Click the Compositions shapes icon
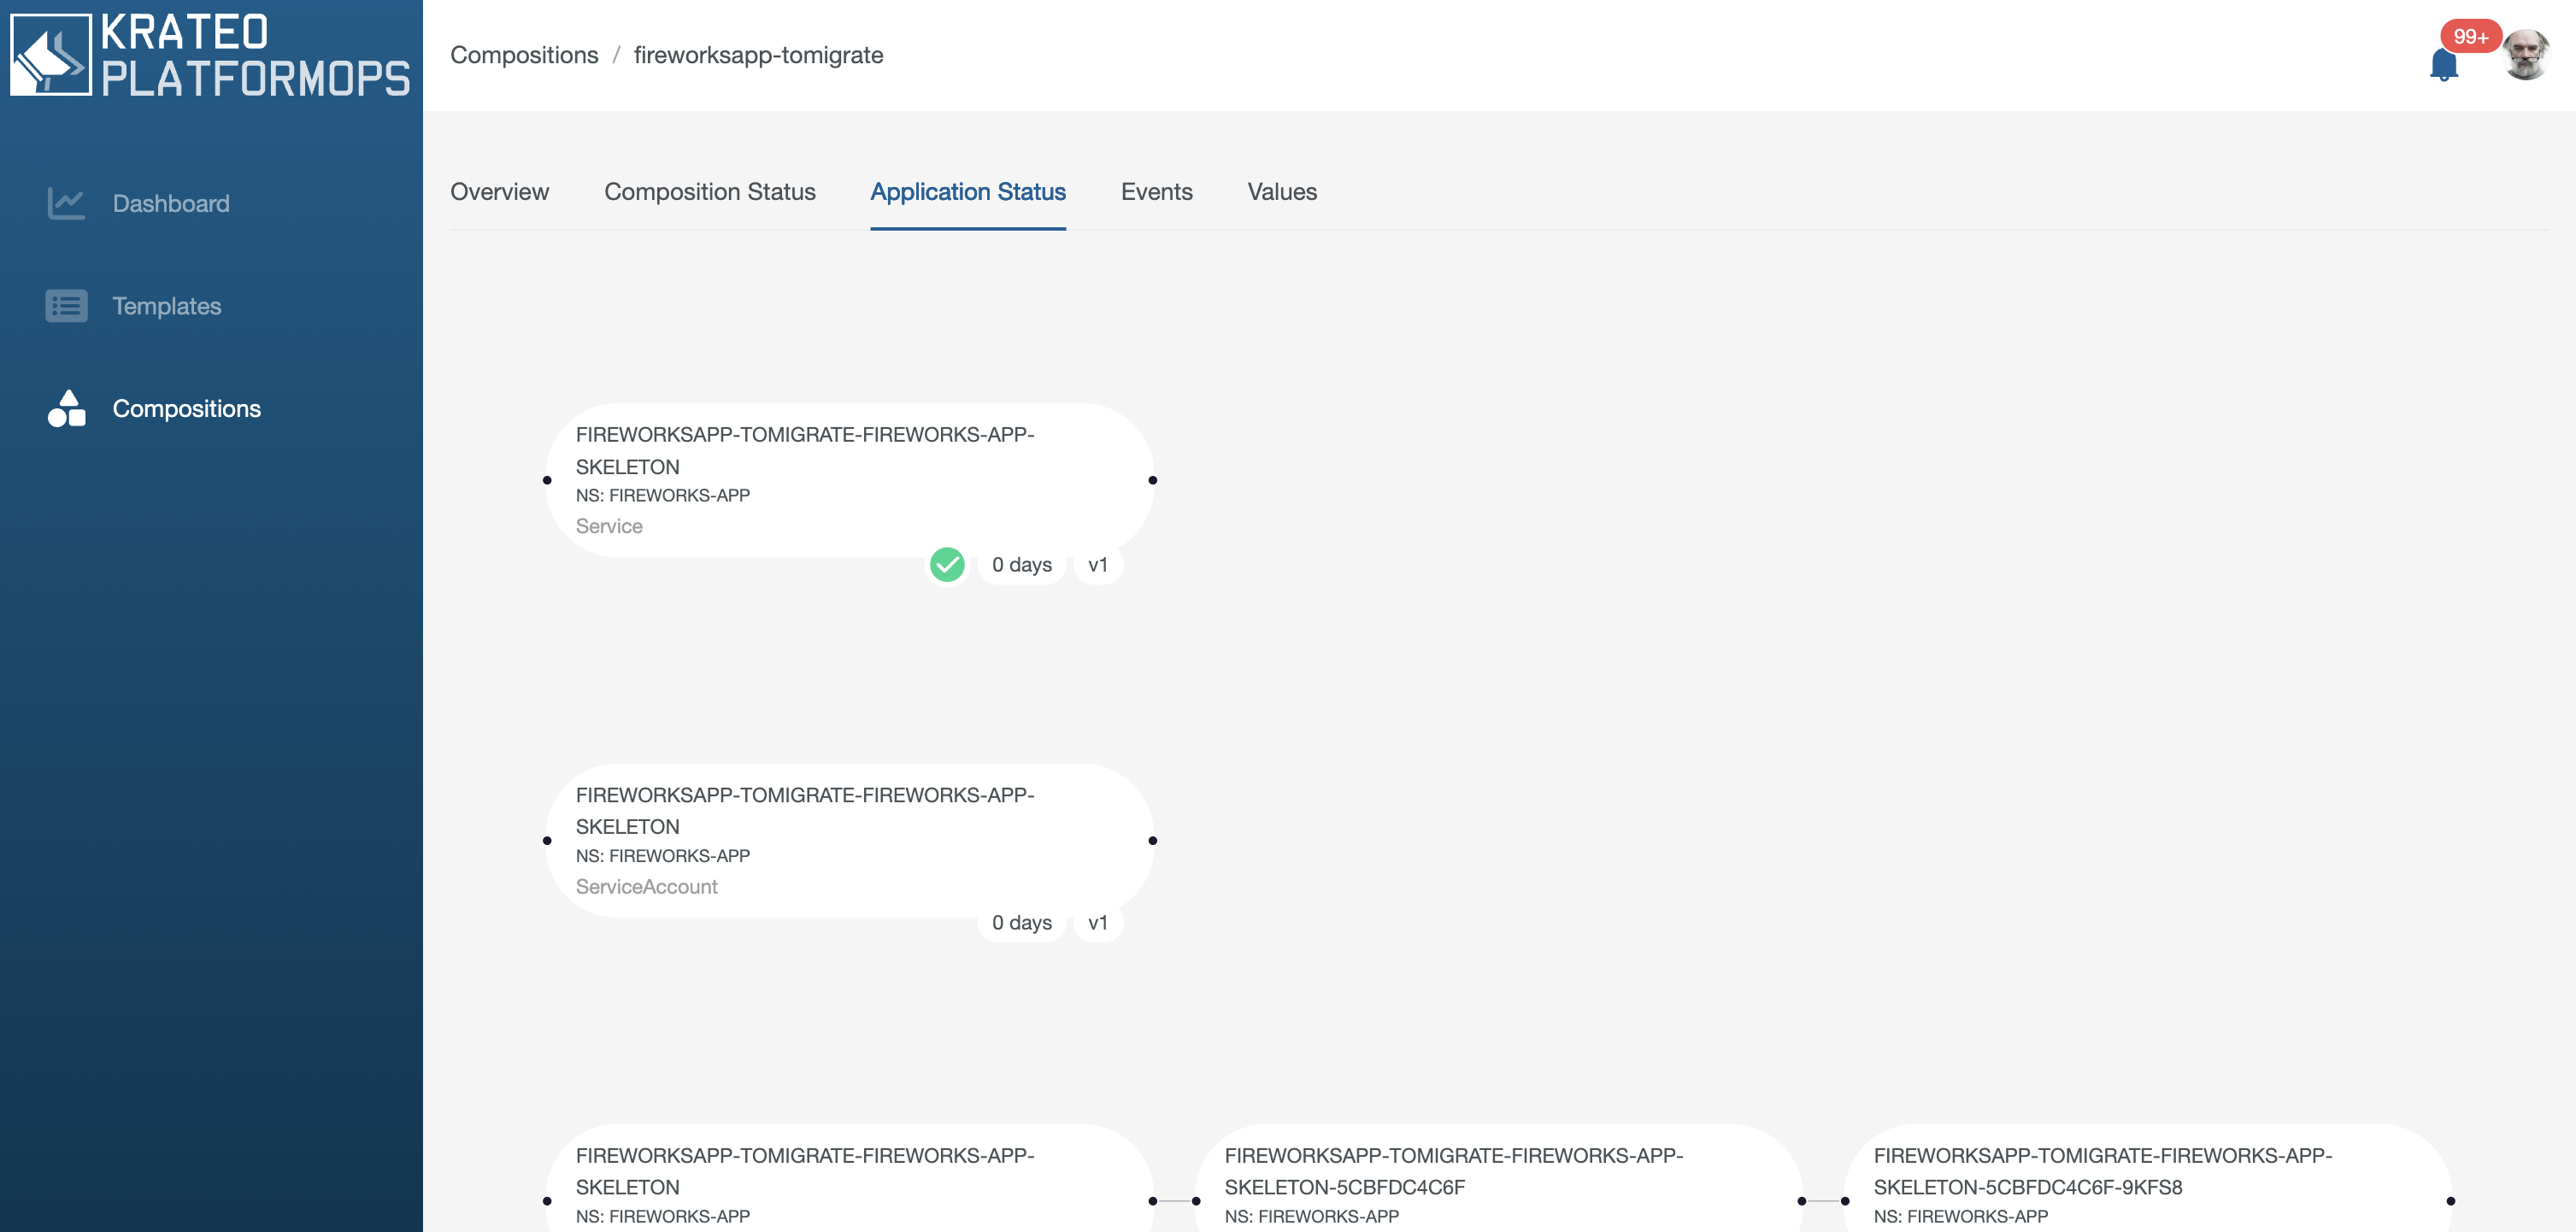 (x=66, y=408)
